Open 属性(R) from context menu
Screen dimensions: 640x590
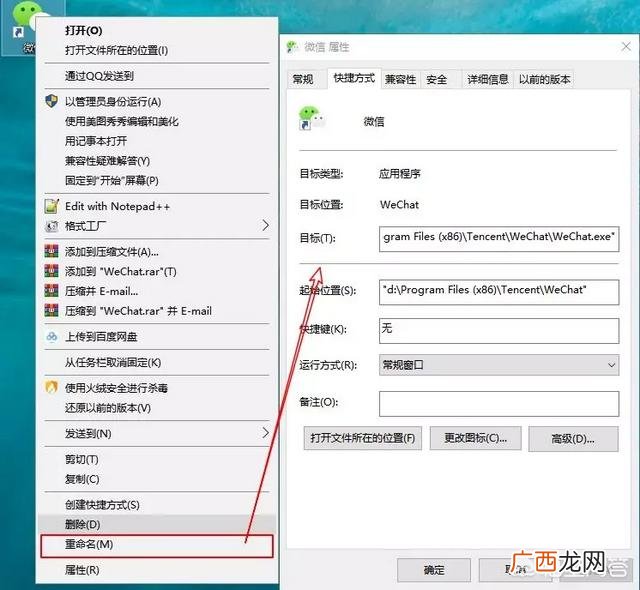pos(156,570)
